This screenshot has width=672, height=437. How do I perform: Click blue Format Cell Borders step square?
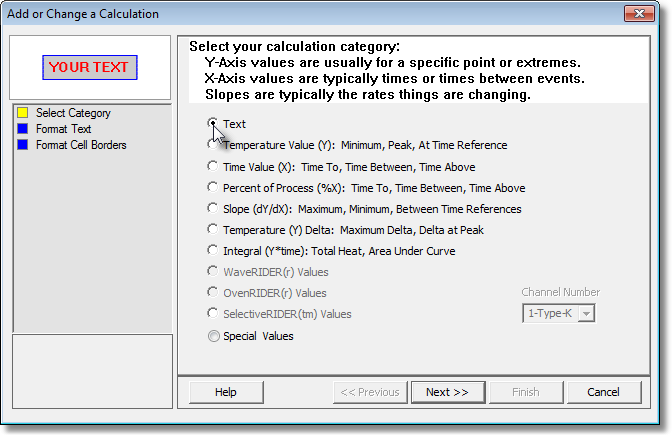pos(23,145)
